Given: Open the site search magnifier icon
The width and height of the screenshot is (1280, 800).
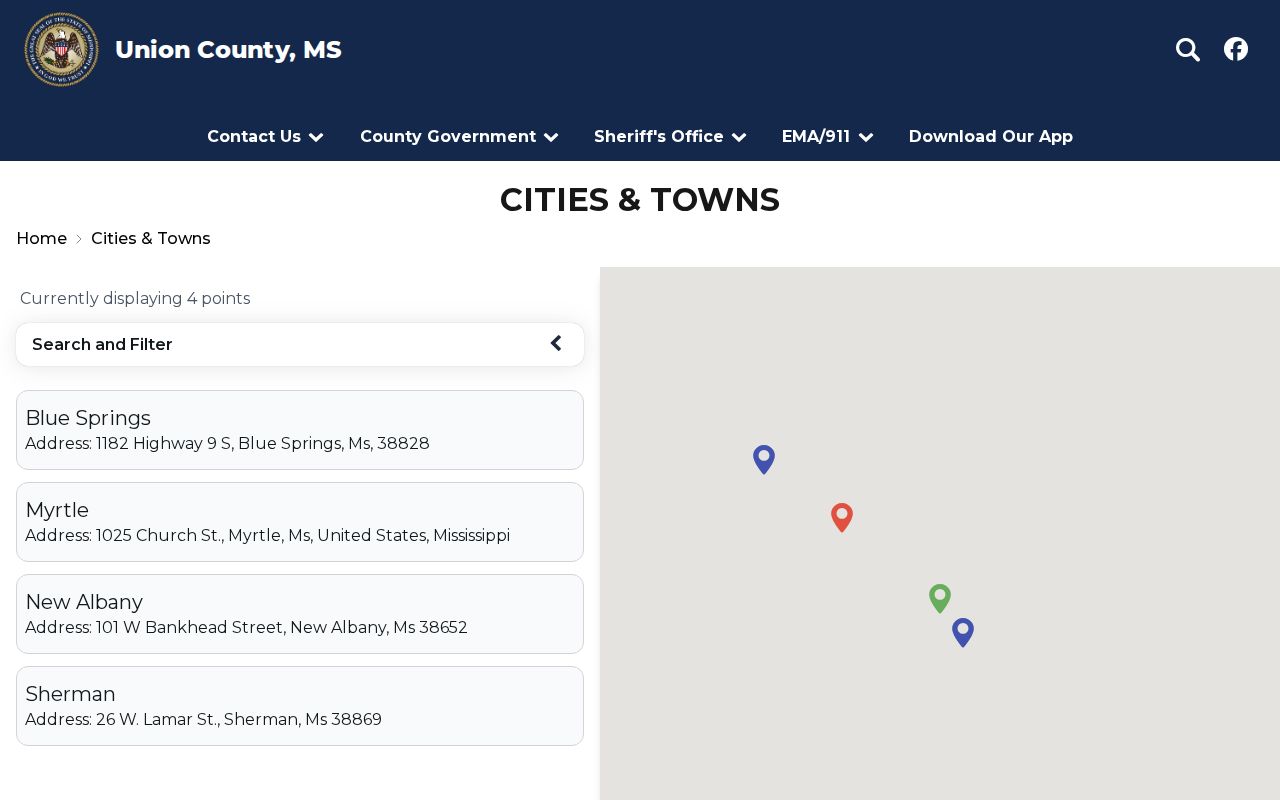Looking at the screenshot, I should point(1187,49).
